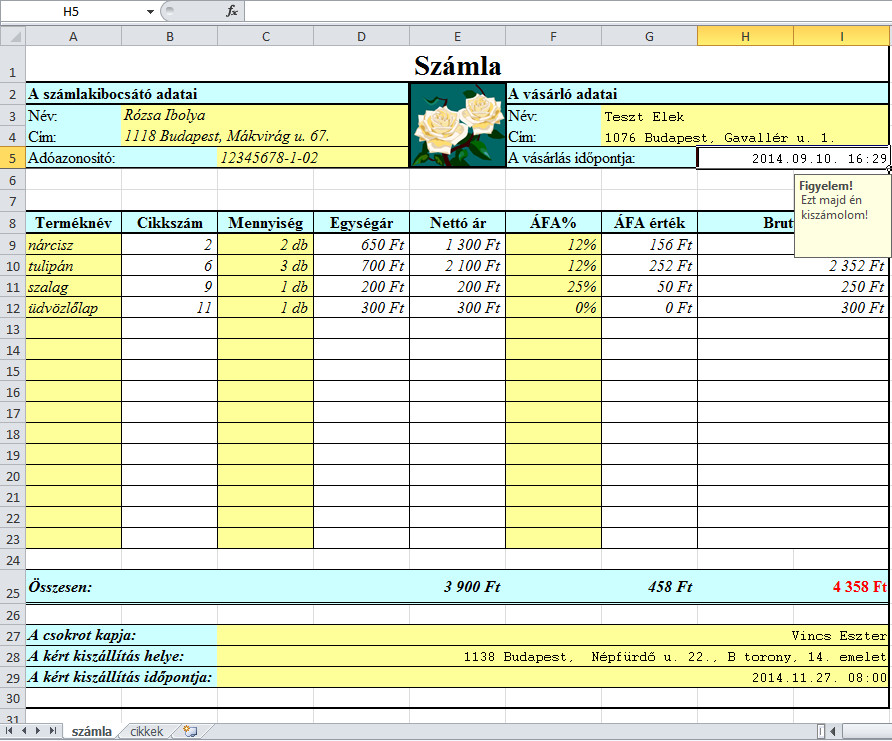892x741 pixels.
Task: Select row 13 header
Action: pyautogui.click(x=13, y=329)
